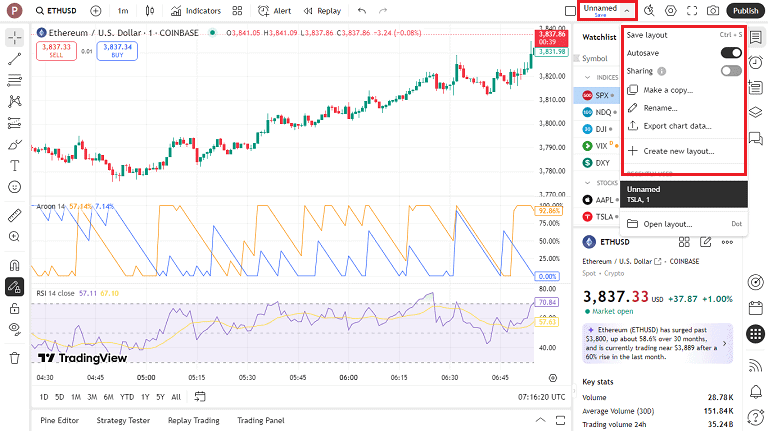Select the crosshair cursor tool
This screenshot has width=768, height=431.
15,38
